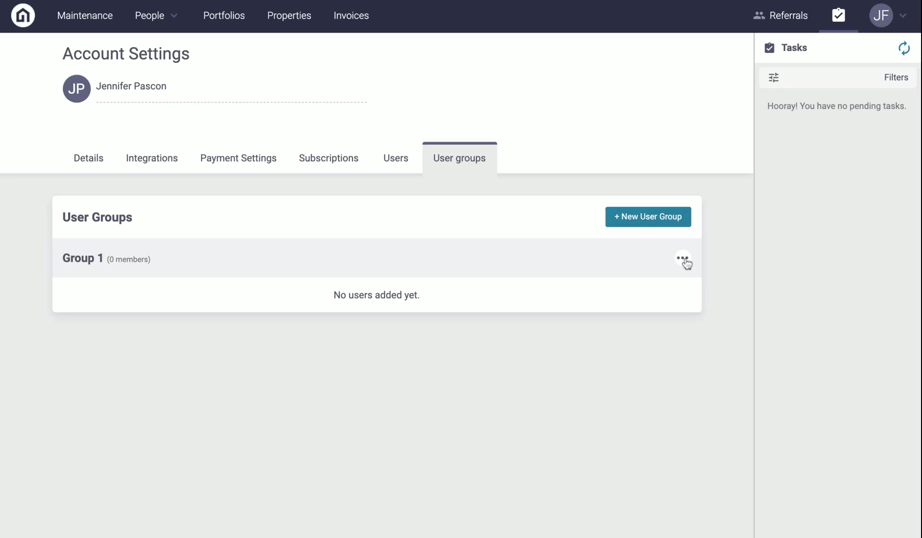Click the New User Group button

coord(647,217)
